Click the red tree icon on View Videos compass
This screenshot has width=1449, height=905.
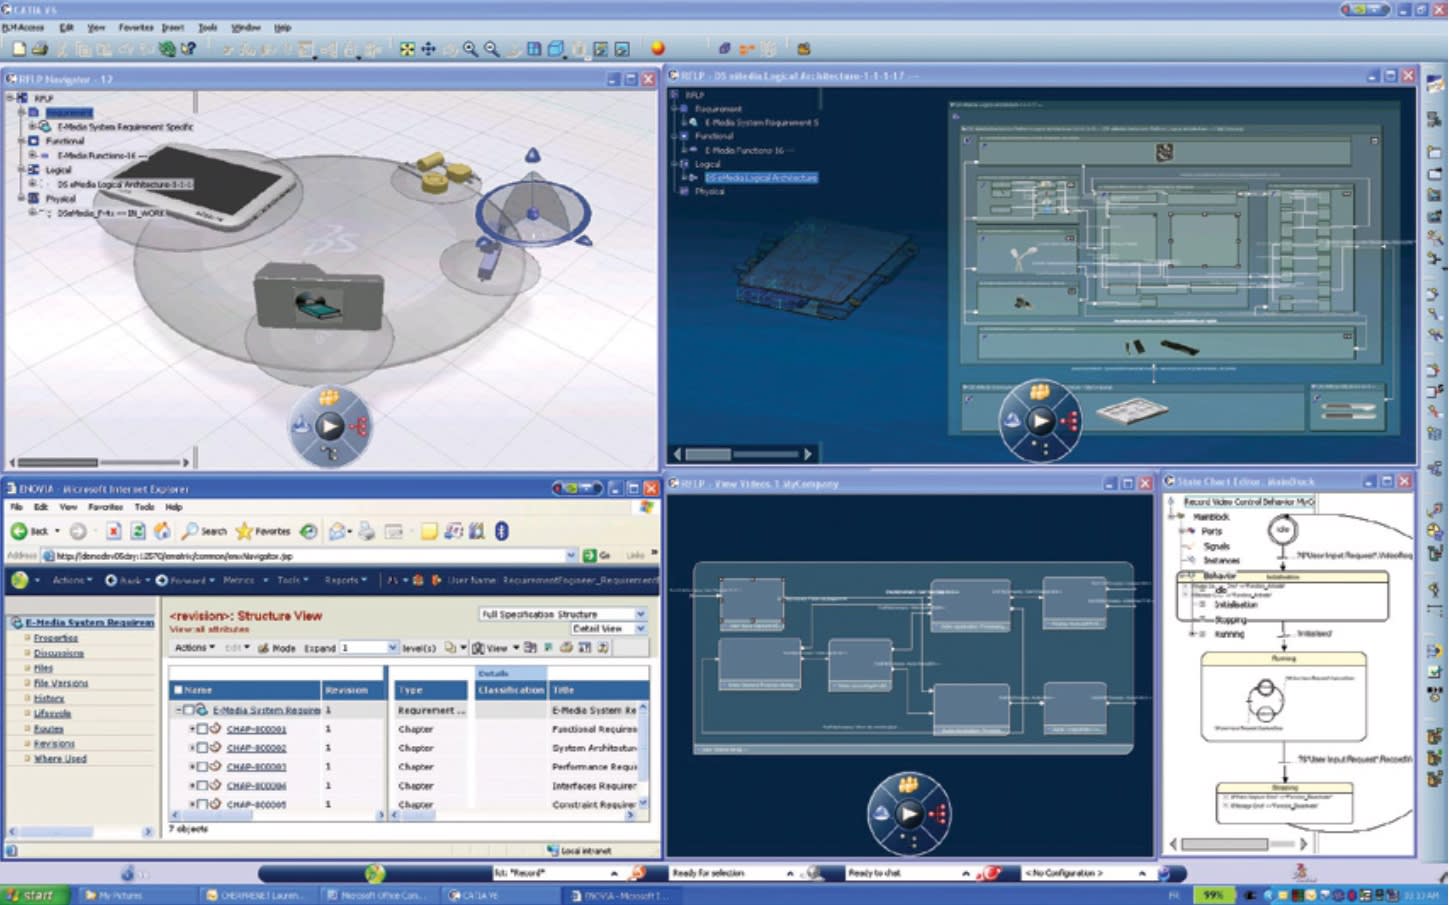[938, 814]
